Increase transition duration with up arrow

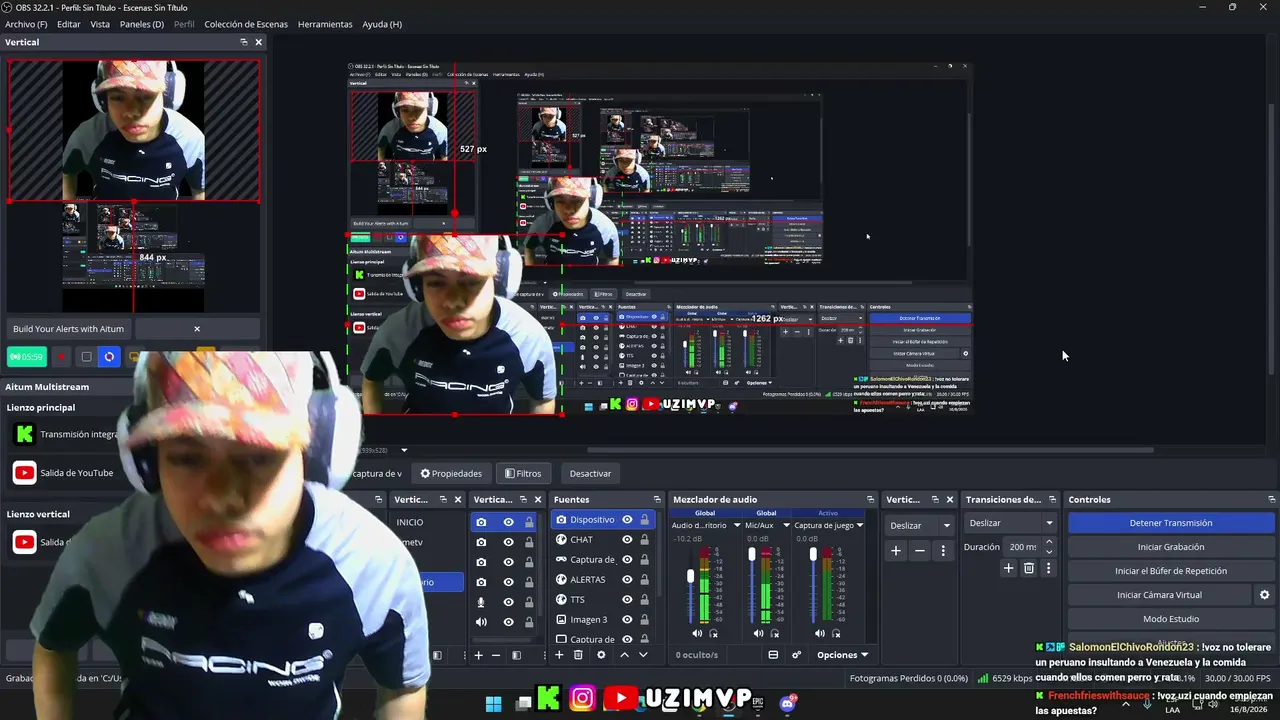pyautogui.click(x=1048, y=542)
